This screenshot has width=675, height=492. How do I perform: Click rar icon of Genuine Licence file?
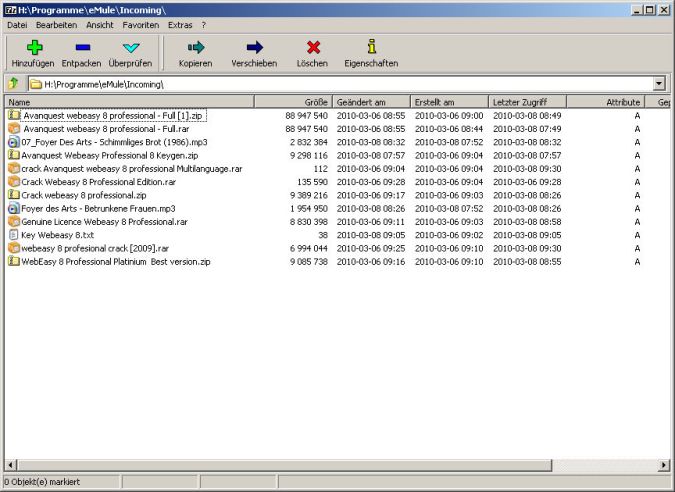tap(14, 222)
